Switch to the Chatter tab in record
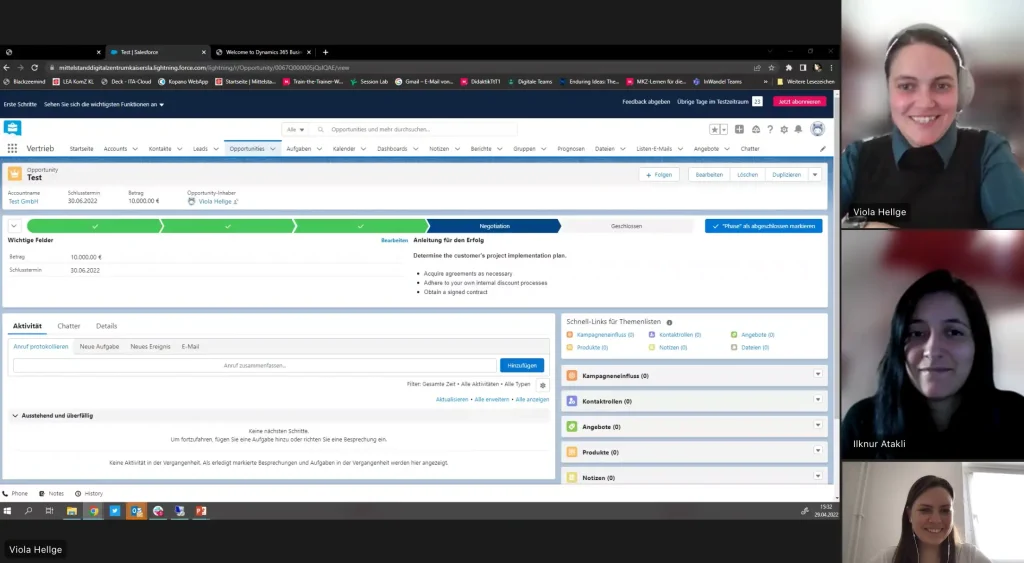The image size is (1024, 563). 69,326
